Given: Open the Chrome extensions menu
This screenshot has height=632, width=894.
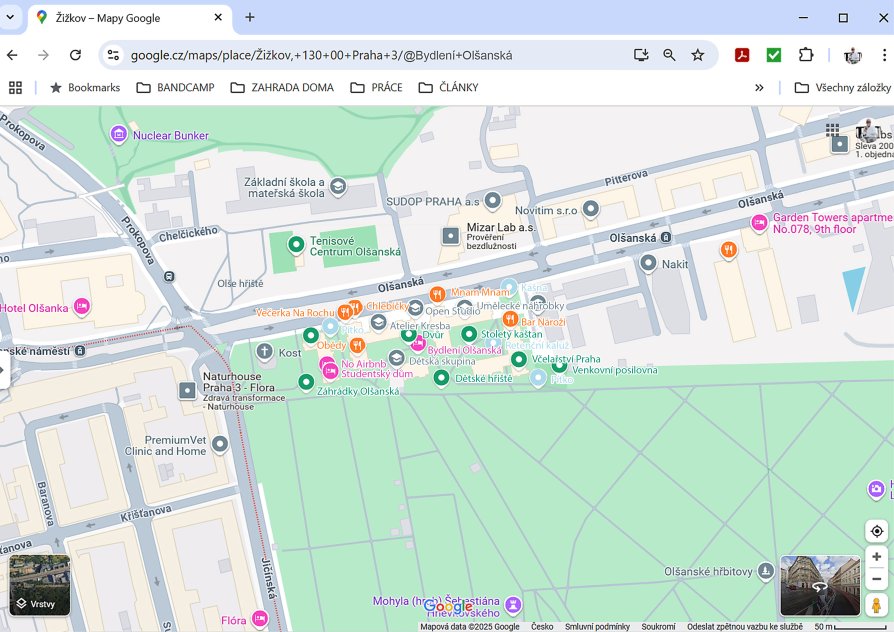Looking at the screenshot, I should point(806,55).
